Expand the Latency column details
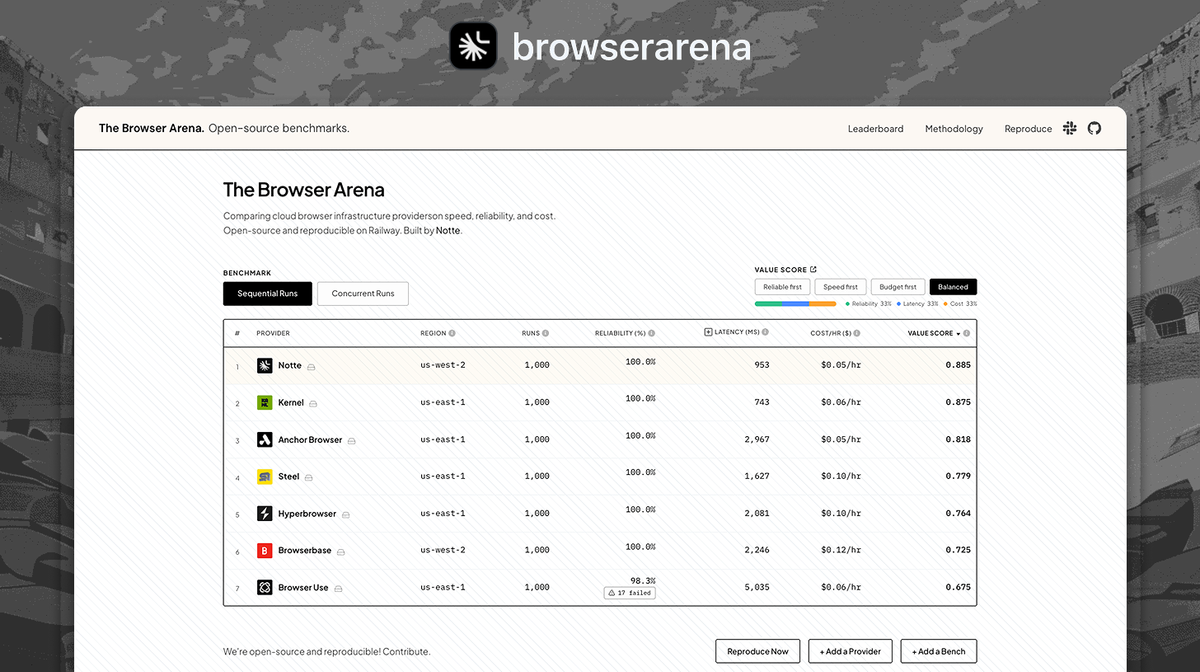Image resolution: width=1200 pixels, height=672 pixels. [710, 332]
